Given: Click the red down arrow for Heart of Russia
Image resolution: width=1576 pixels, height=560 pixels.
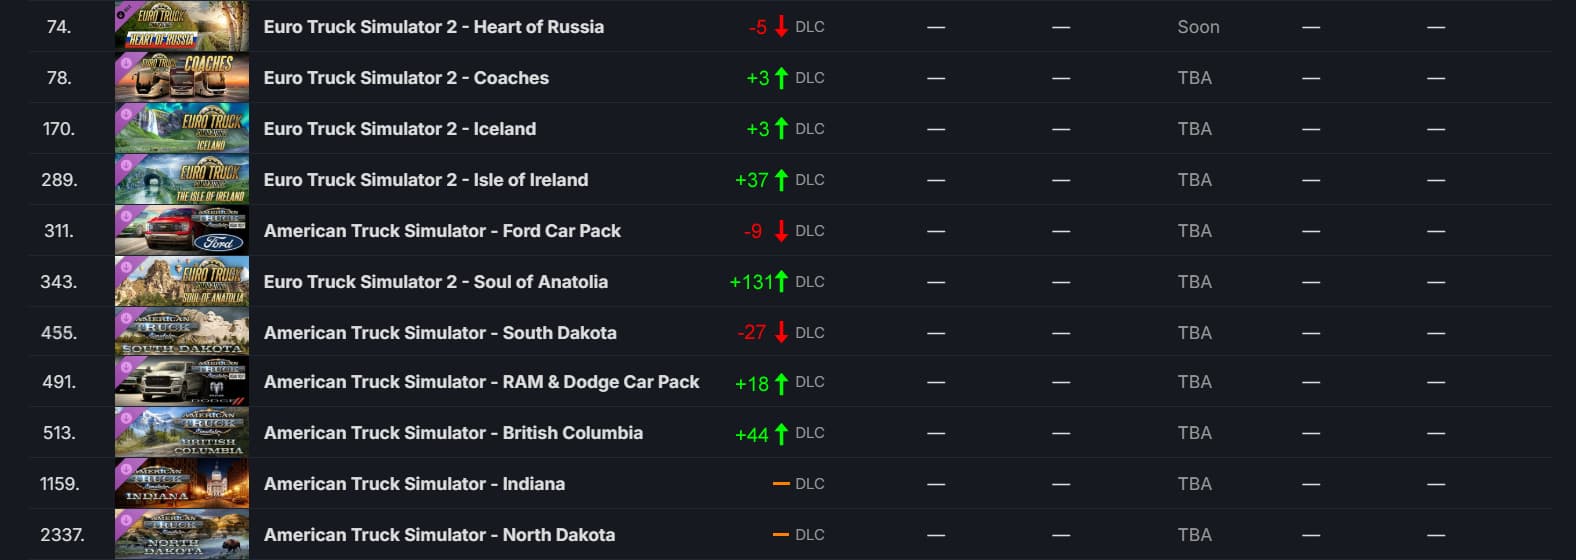Looking at the screenshot, I should [x=781, y=27].
